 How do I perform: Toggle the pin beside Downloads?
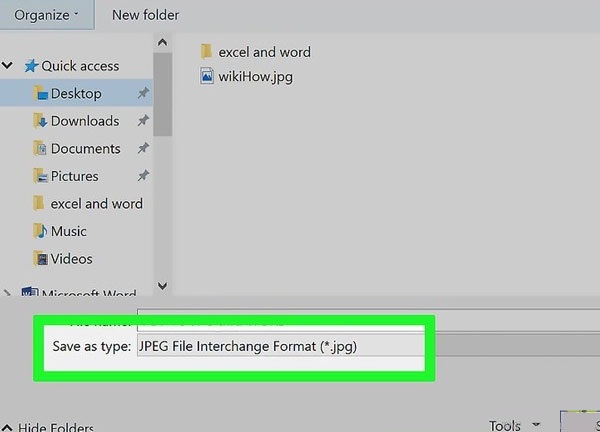point(143,121)
